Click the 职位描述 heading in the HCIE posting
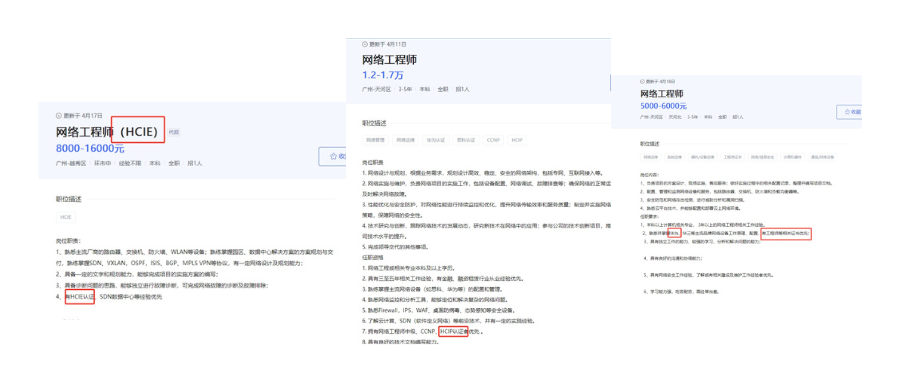This screenshot has width=900, height=383. [x=68, y=199]
